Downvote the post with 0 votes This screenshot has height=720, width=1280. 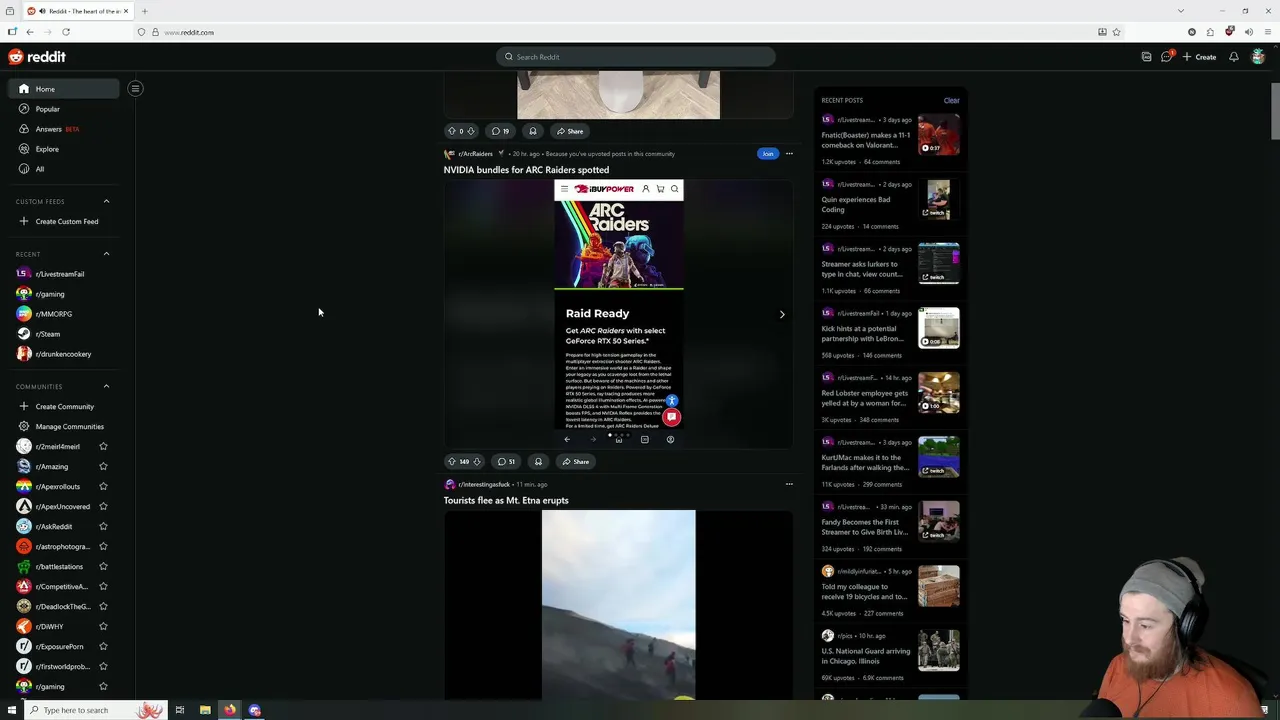471,131
